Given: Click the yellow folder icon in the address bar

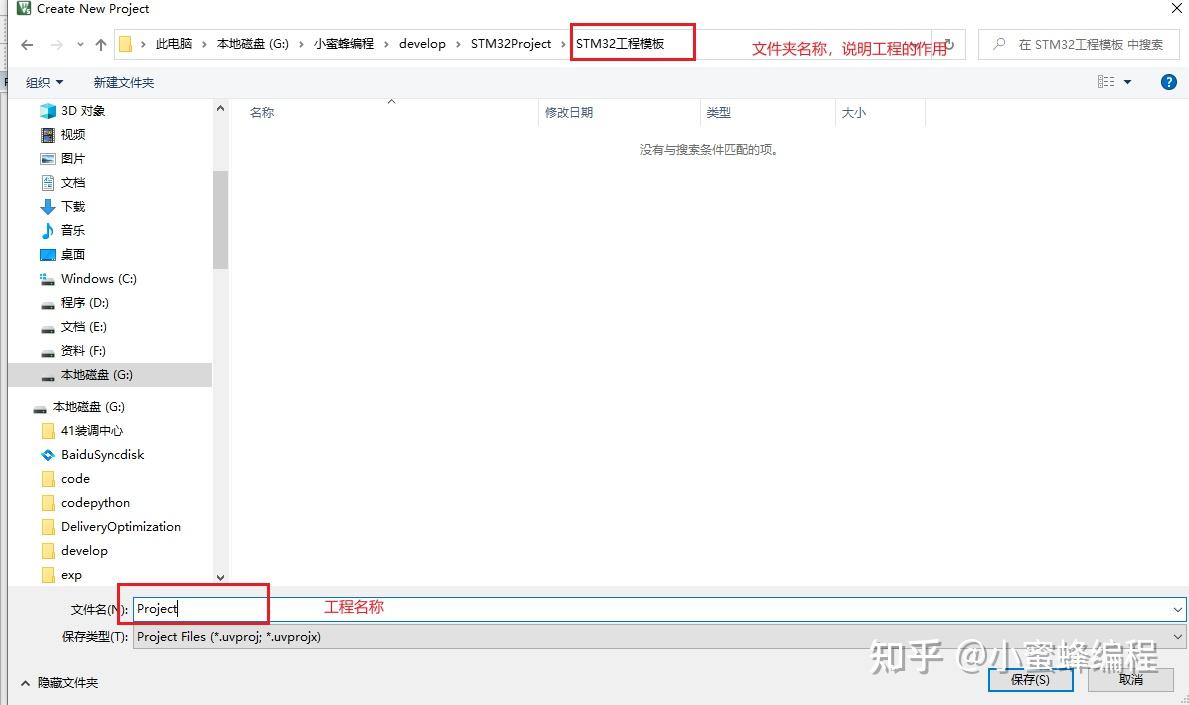Looking at the screenshot, I should coord(126,43).
